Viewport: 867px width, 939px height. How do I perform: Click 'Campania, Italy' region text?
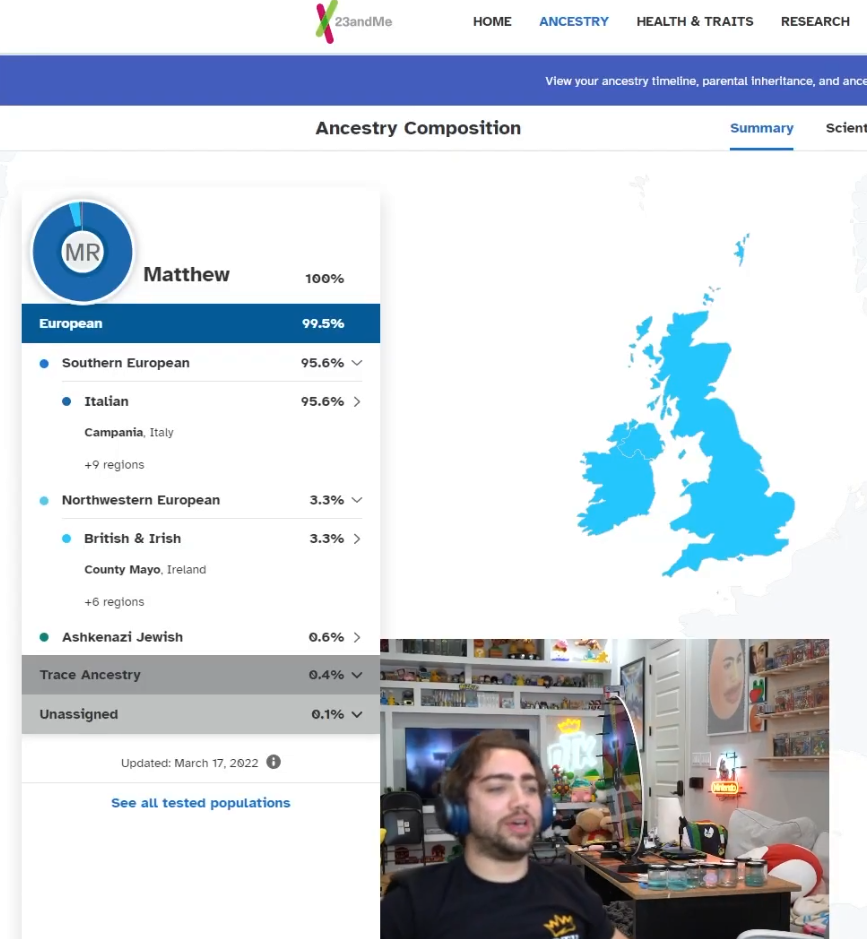129,432
